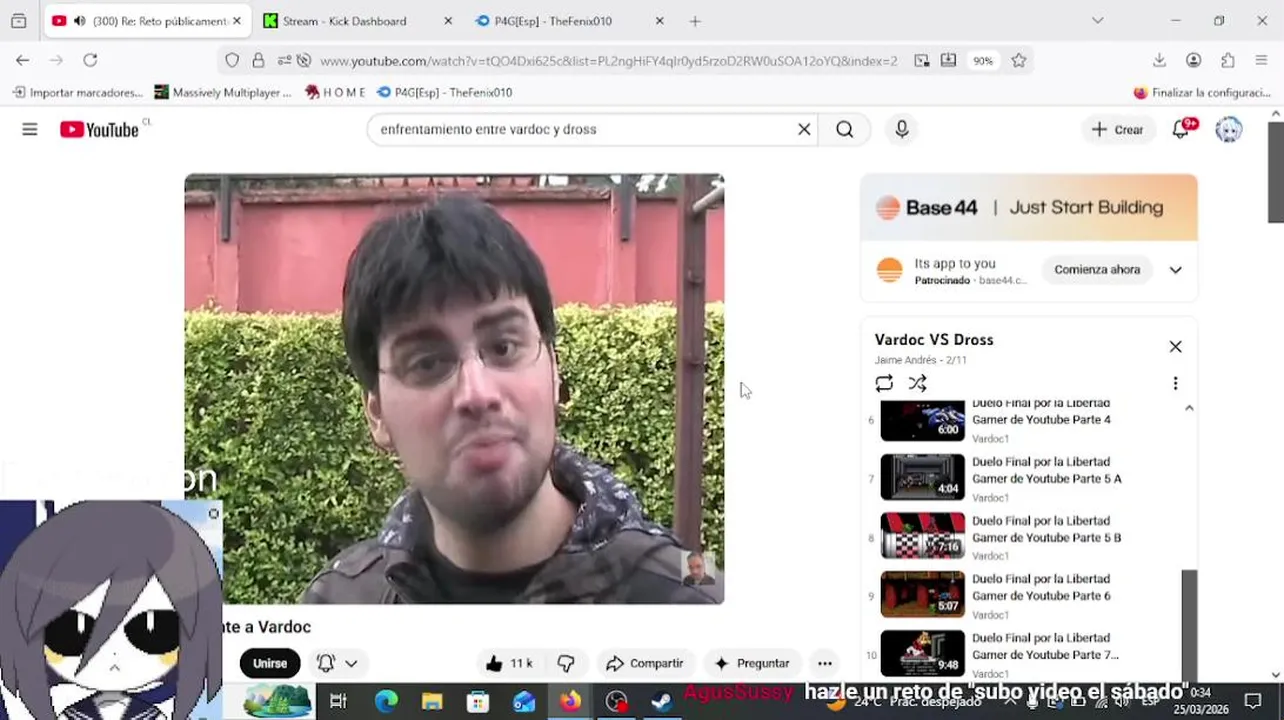Screen dimensions: 1284x720
Task: Open the Crear button
Action: click(1118, 129)
